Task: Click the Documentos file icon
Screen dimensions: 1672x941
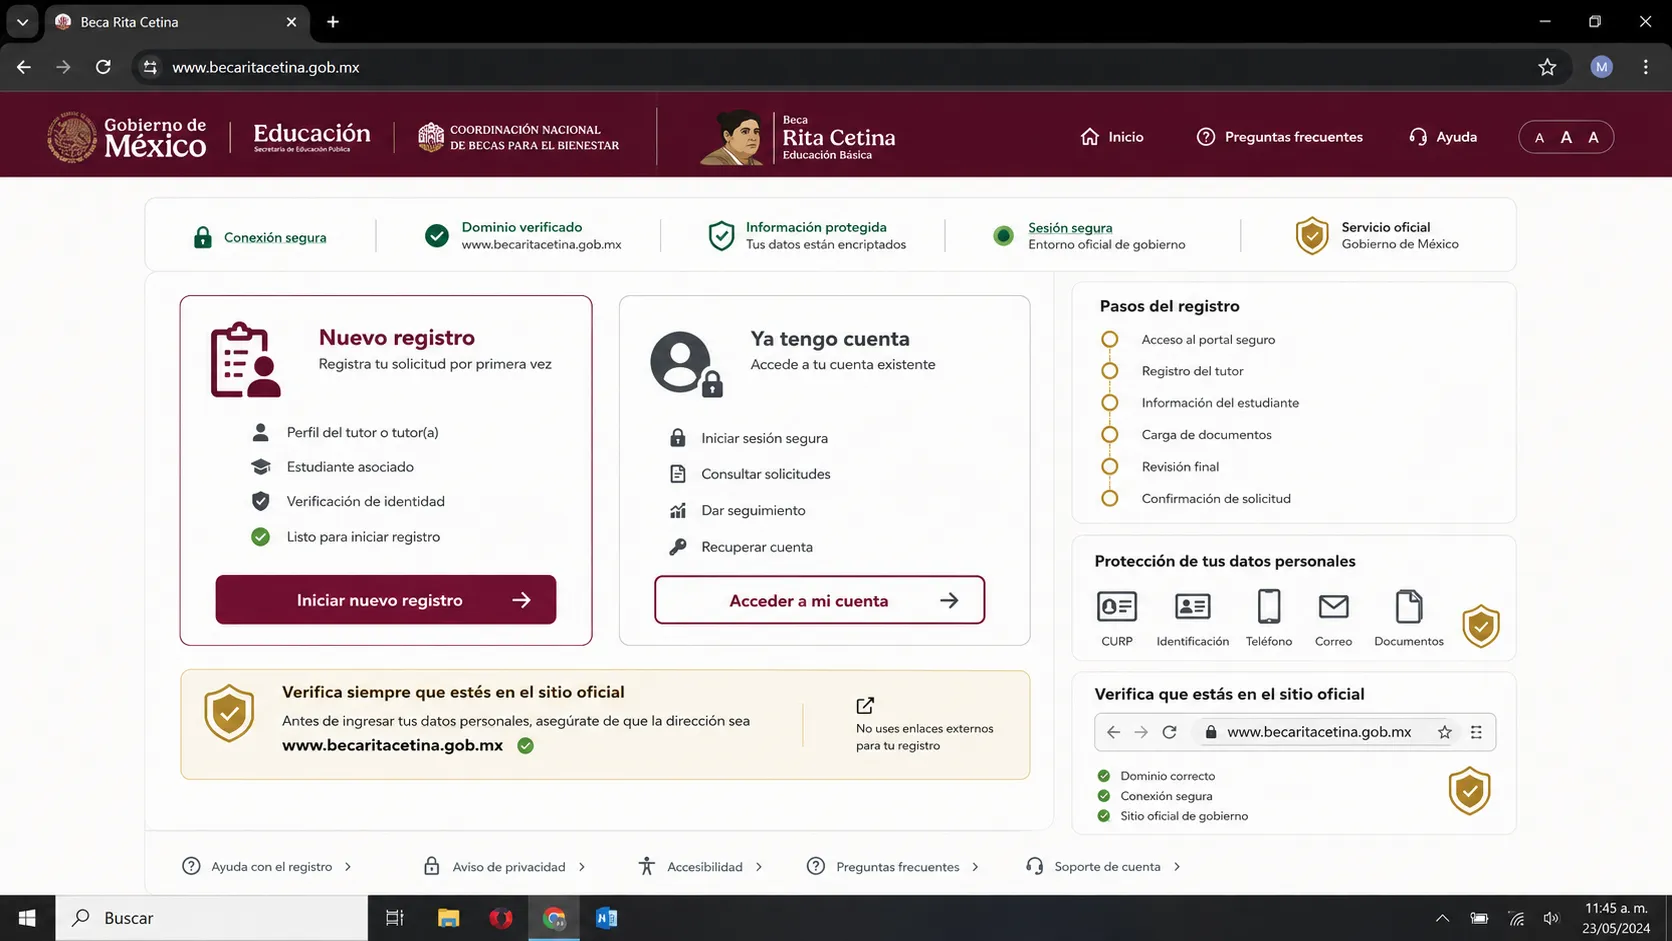Action: tap(1408, 606)
